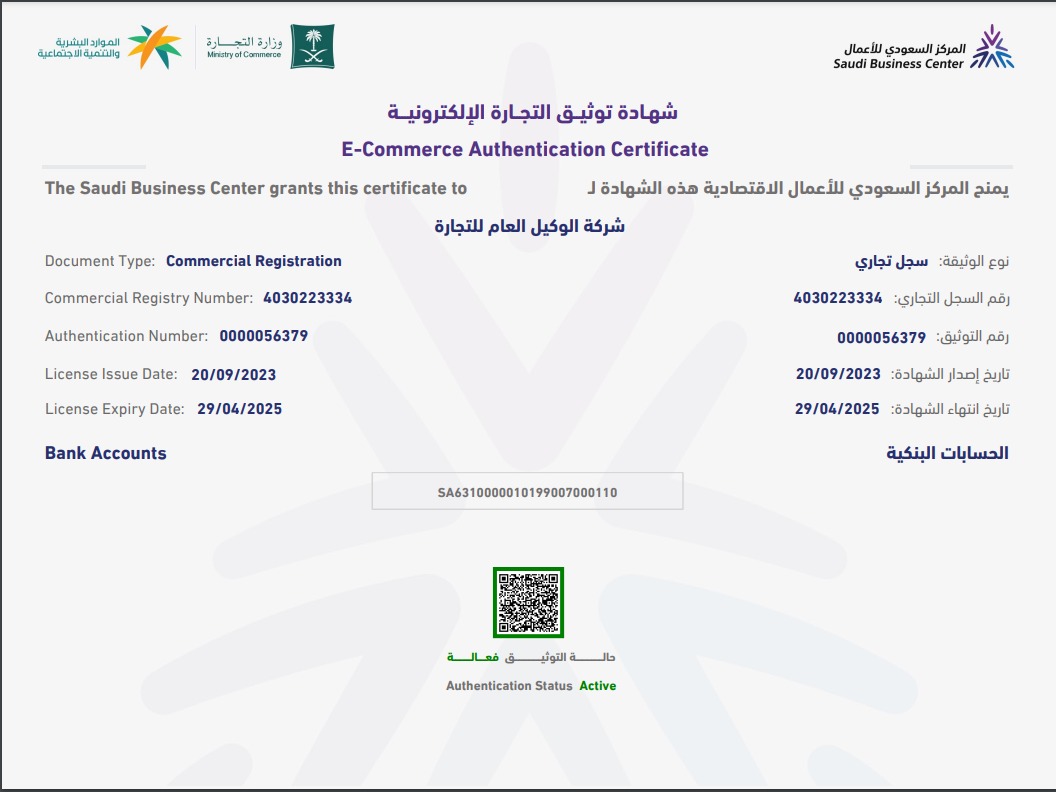Click the Commercial Registry Number value in English row
The width and height of the screenshot is (1056, 792).
click(307, 298)
